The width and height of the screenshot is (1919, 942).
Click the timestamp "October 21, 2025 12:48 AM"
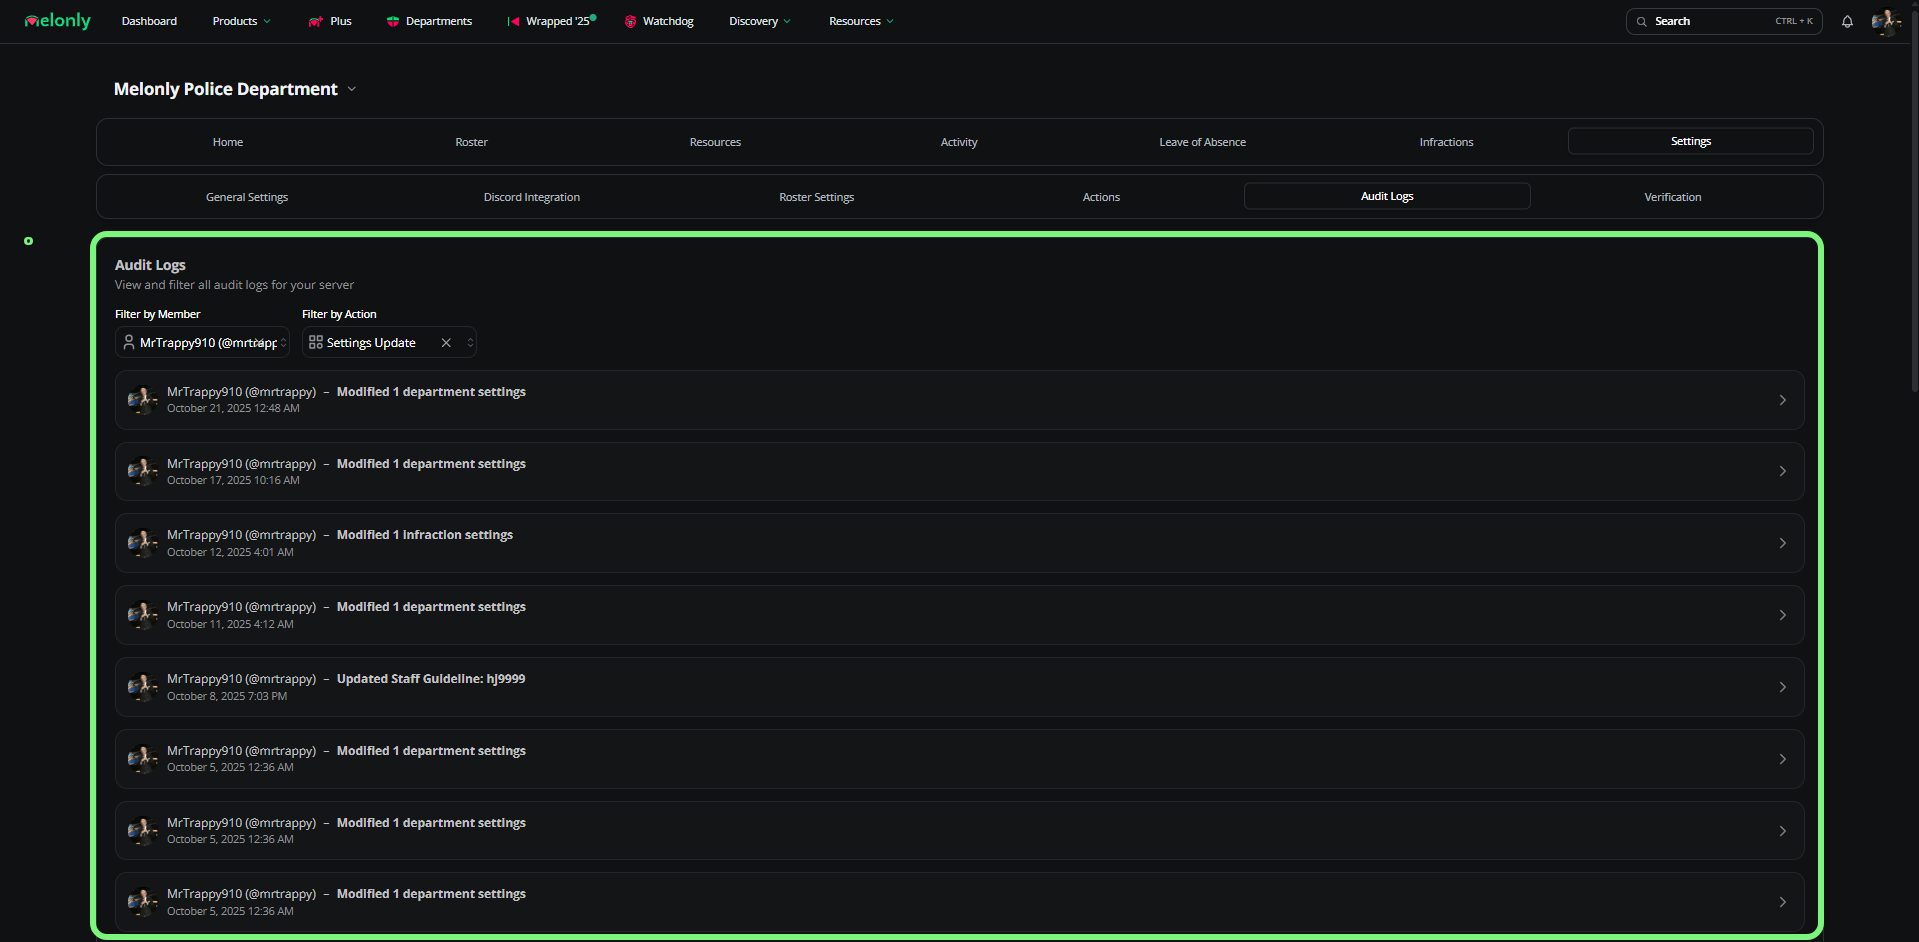point(233,408)
